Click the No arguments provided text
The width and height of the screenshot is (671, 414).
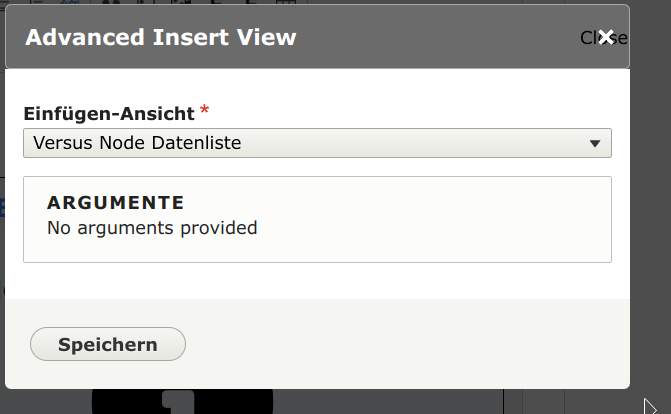point(152,228)
